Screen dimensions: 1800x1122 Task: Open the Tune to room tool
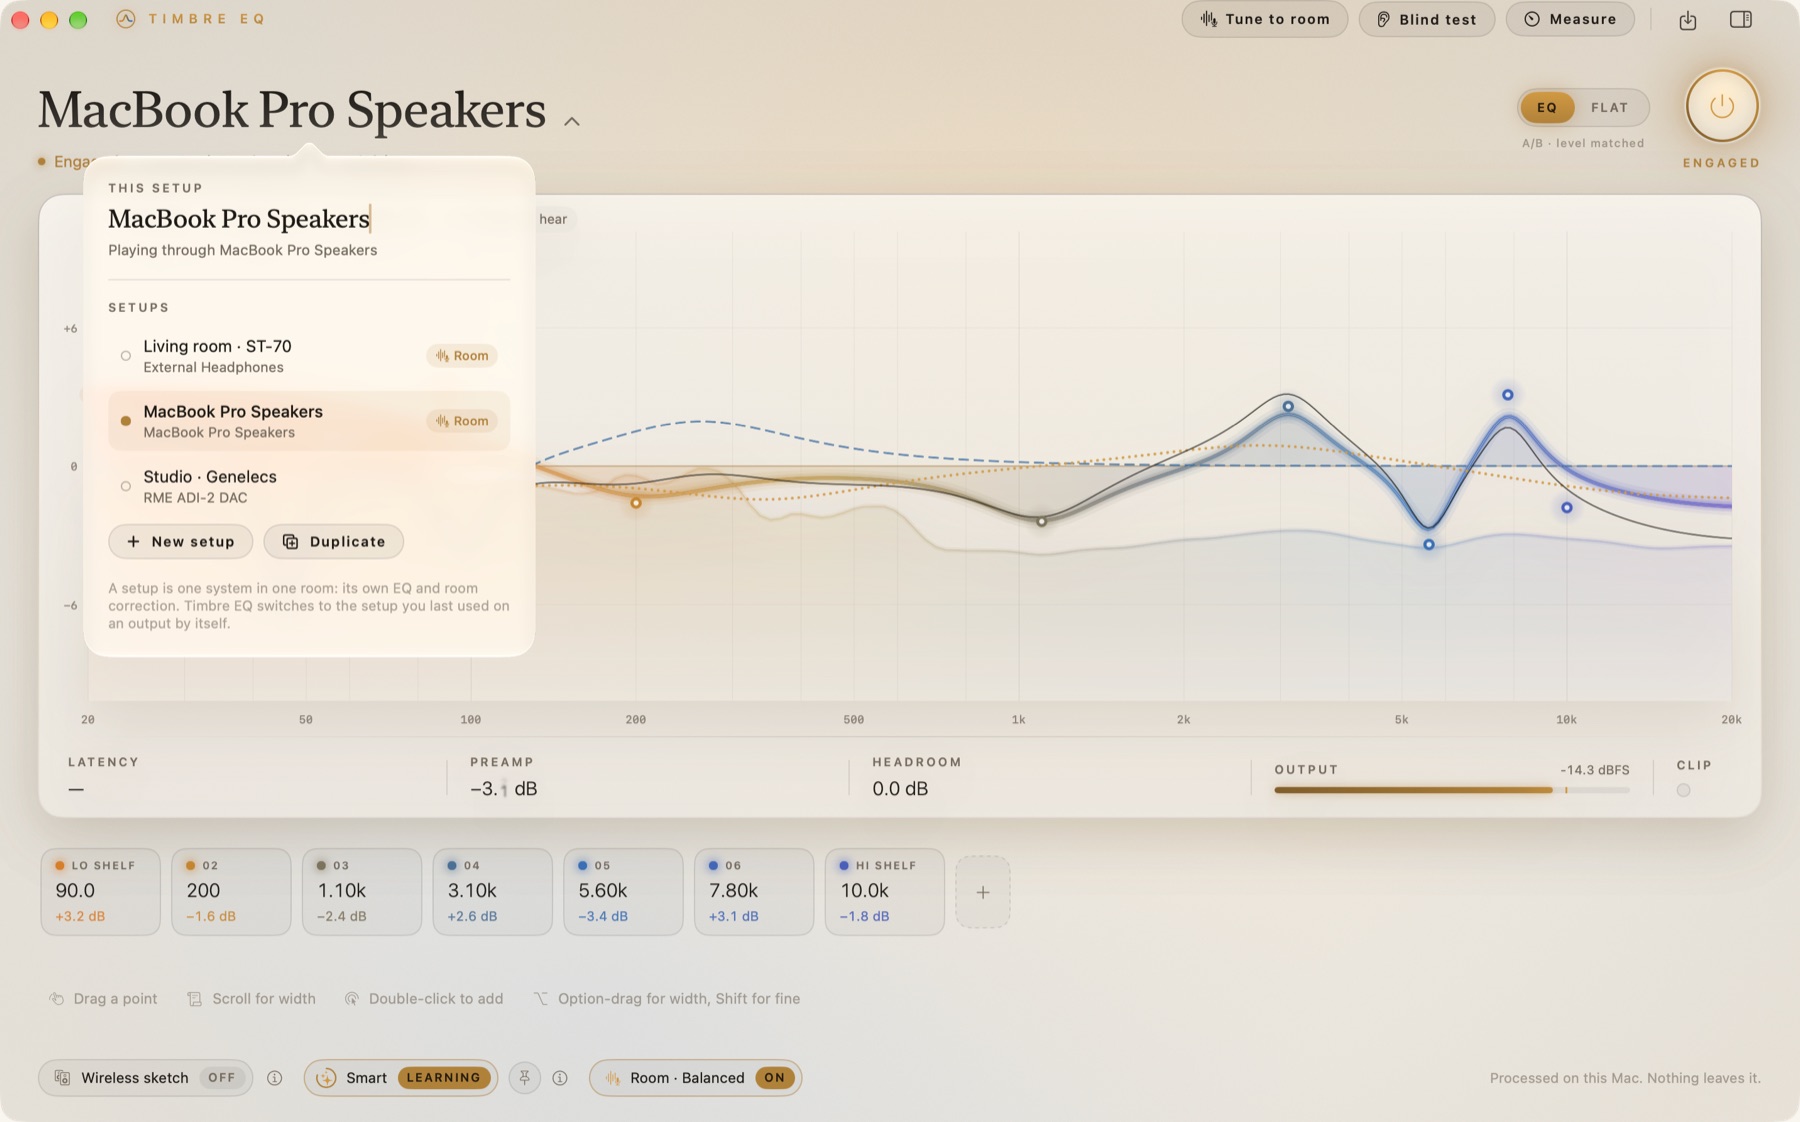tap(1264, 19)
